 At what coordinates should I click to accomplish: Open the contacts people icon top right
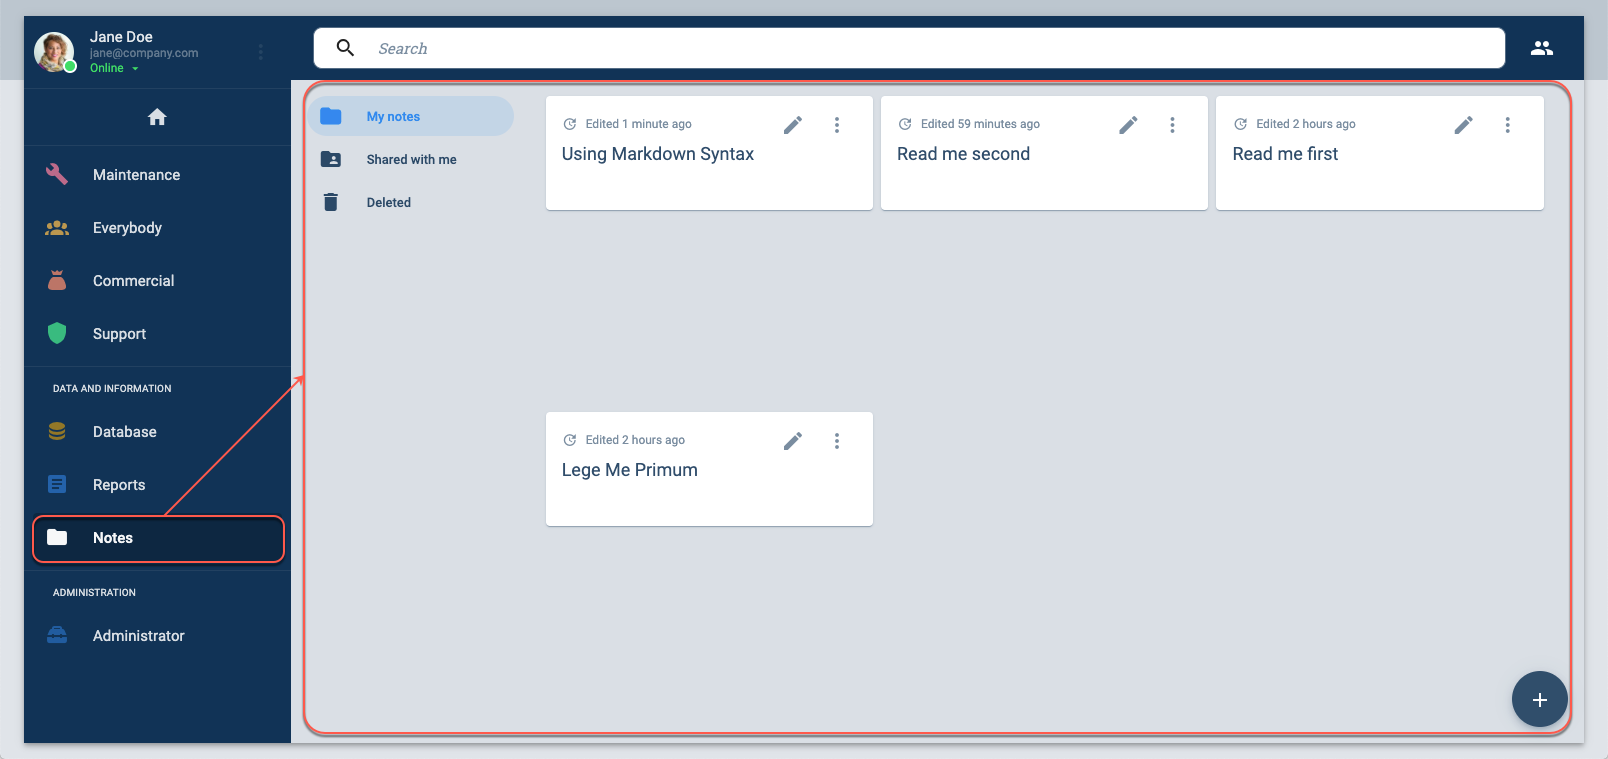pos(1542,48)
